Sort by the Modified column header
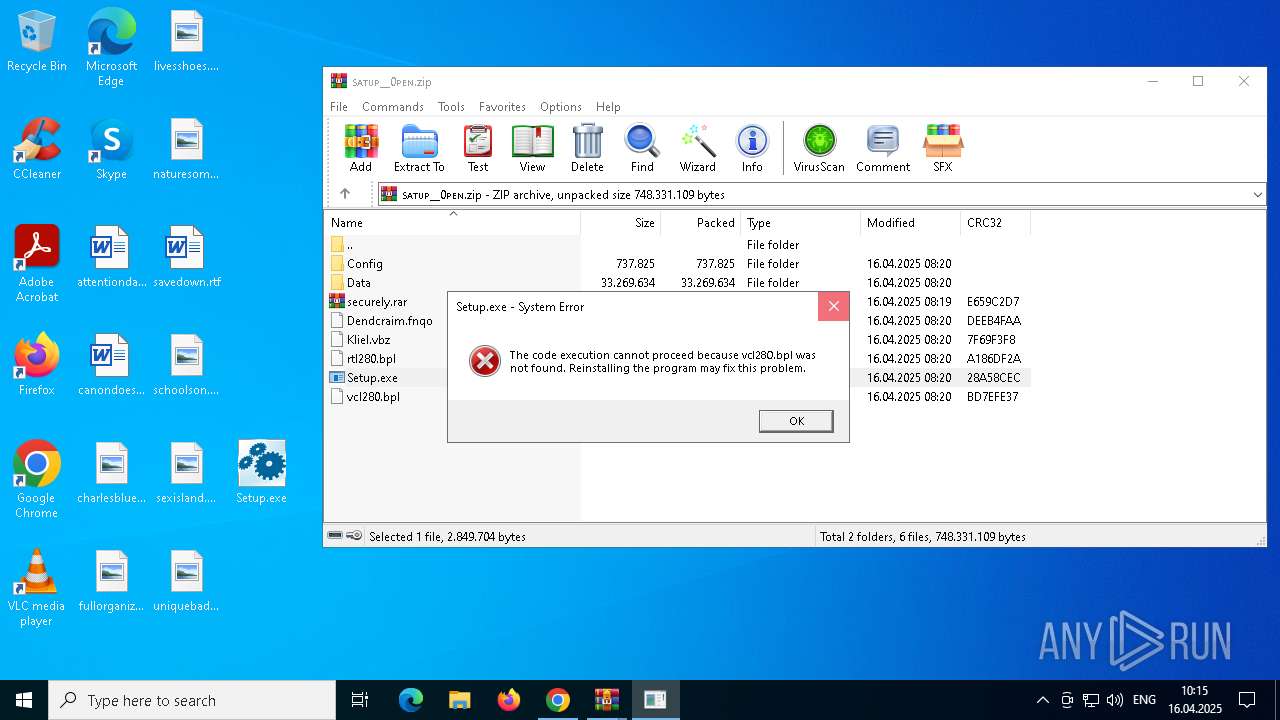1280x720 pixels. (911, 223)
